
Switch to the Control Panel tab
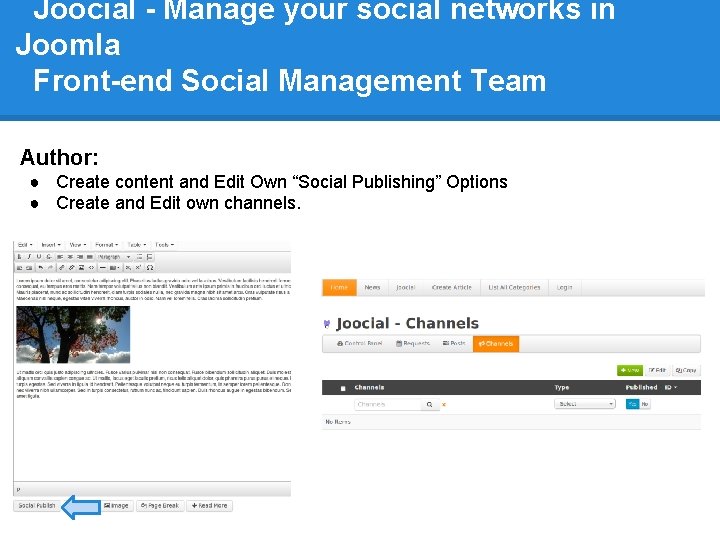[x=359, y=343]
